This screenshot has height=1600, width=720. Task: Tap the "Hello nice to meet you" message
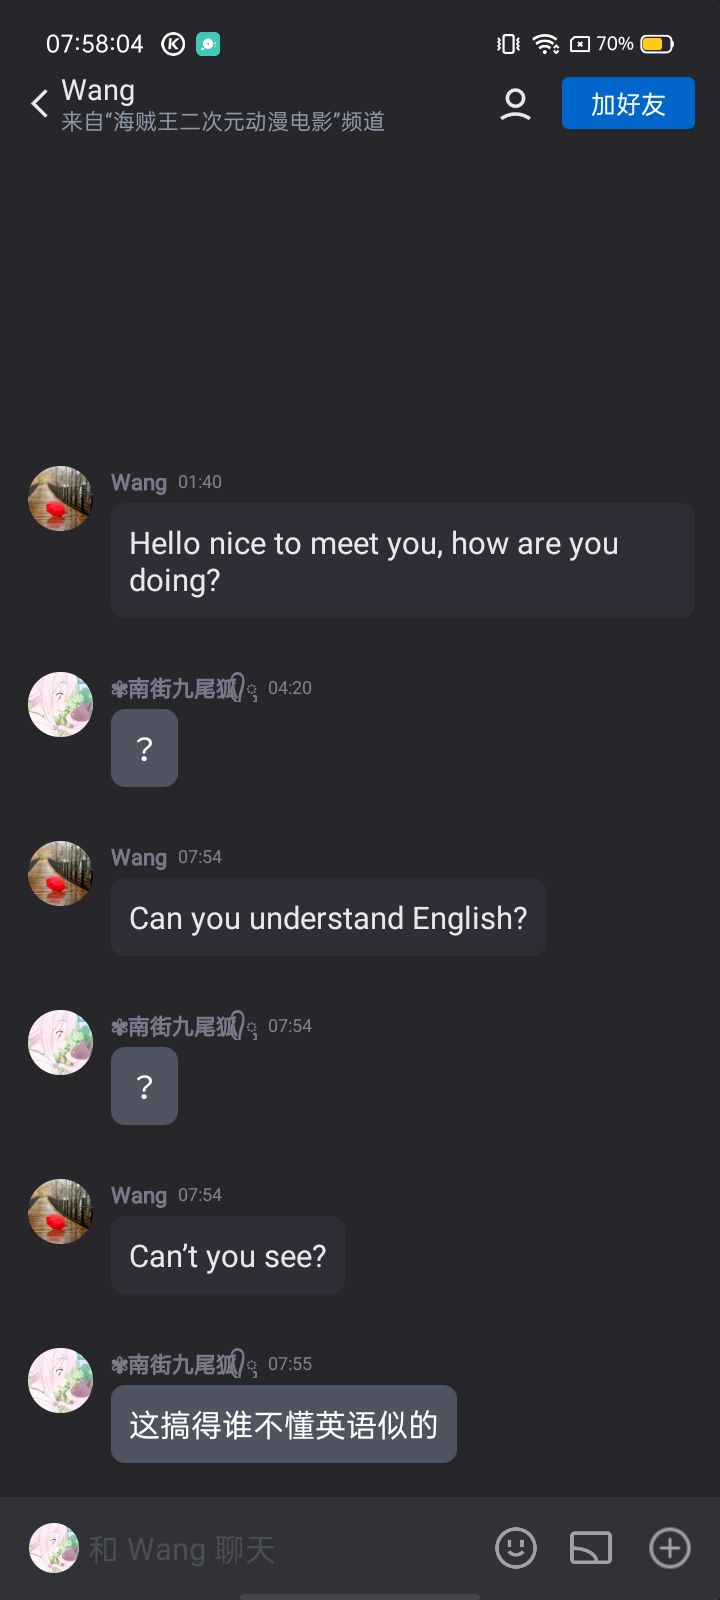402,561
